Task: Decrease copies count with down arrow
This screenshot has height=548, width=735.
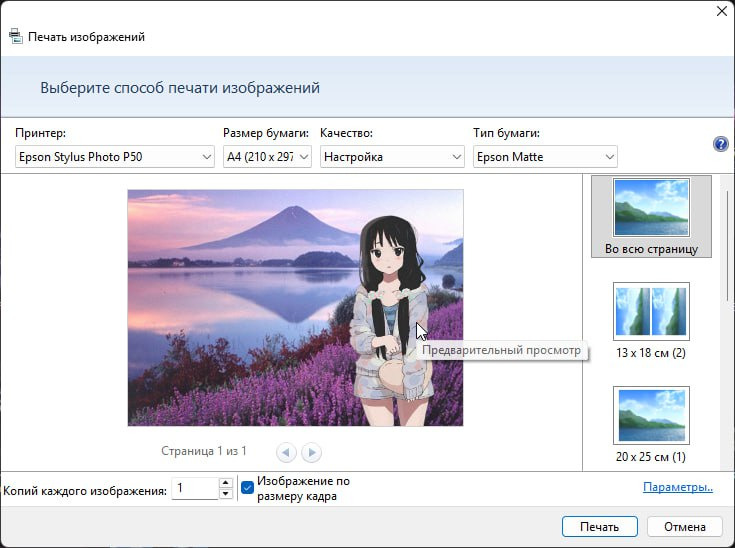Action: tap(225, 493)
